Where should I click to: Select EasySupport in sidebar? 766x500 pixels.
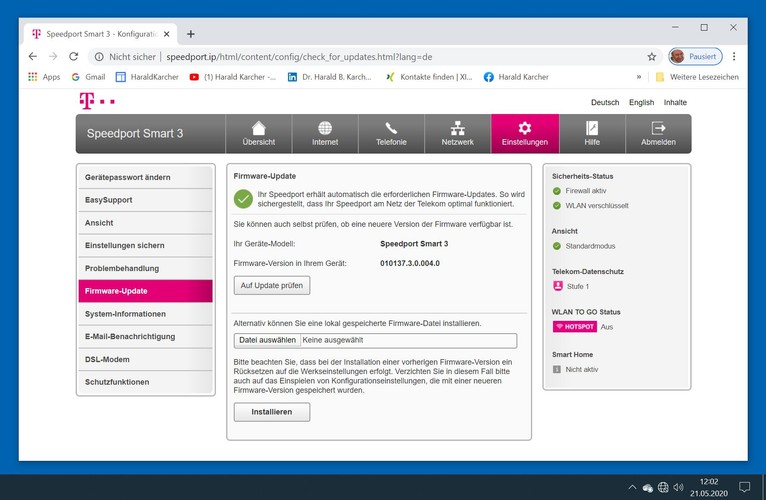(146, 200)
